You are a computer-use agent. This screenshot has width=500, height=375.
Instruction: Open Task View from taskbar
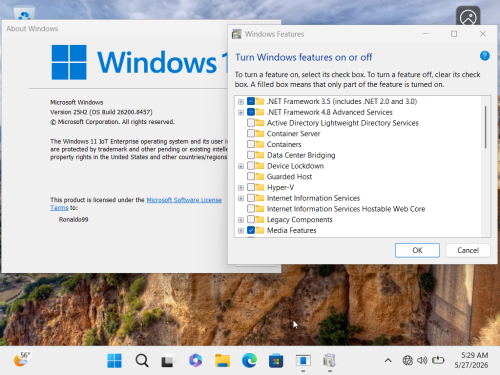pyautogui.click(x=168, y=361)
